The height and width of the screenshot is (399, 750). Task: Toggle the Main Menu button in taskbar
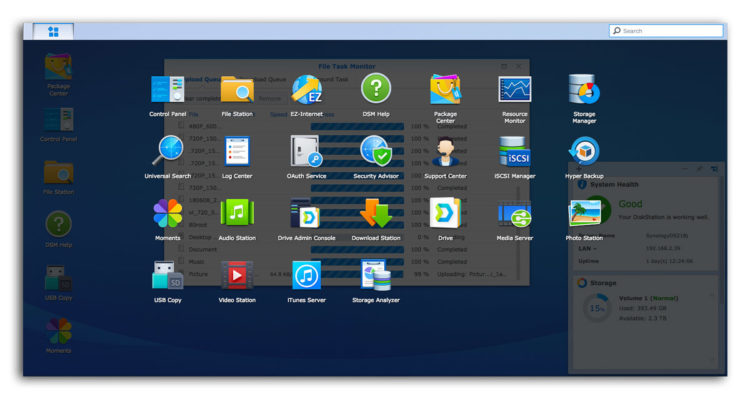click(53, 32)
